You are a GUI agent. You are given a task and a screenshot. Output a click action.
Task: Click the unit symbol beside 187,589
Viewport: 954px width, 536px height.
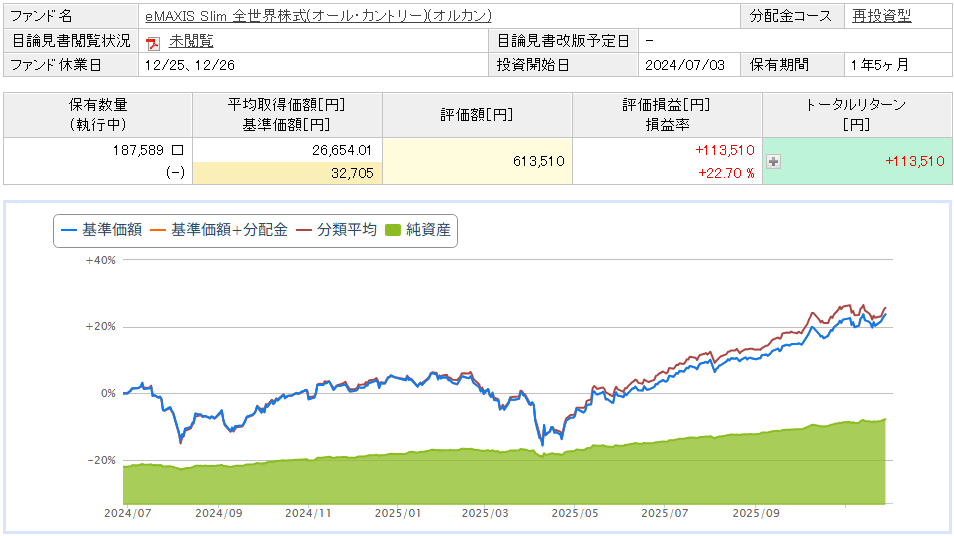point(178,149)
